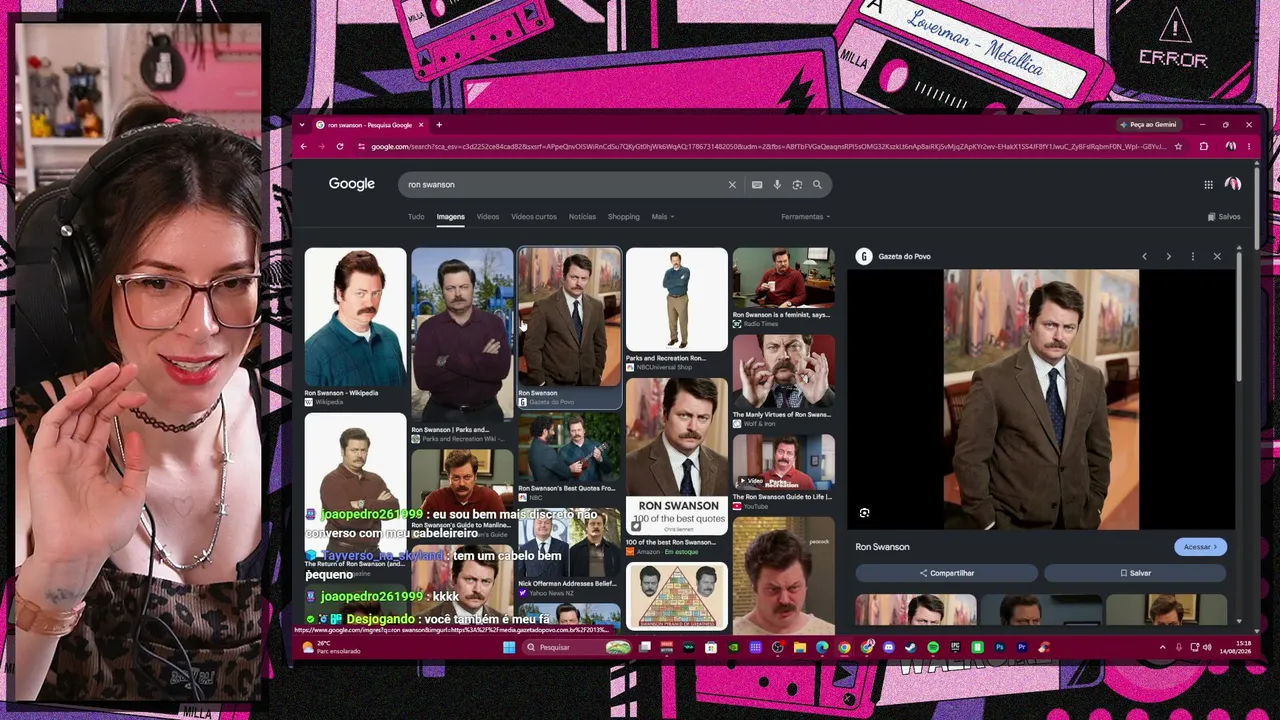The height and width of the screenshot is (720, 1280).
Task: Bookmark this page with the star icon
Action: (x=1178, y=146)
